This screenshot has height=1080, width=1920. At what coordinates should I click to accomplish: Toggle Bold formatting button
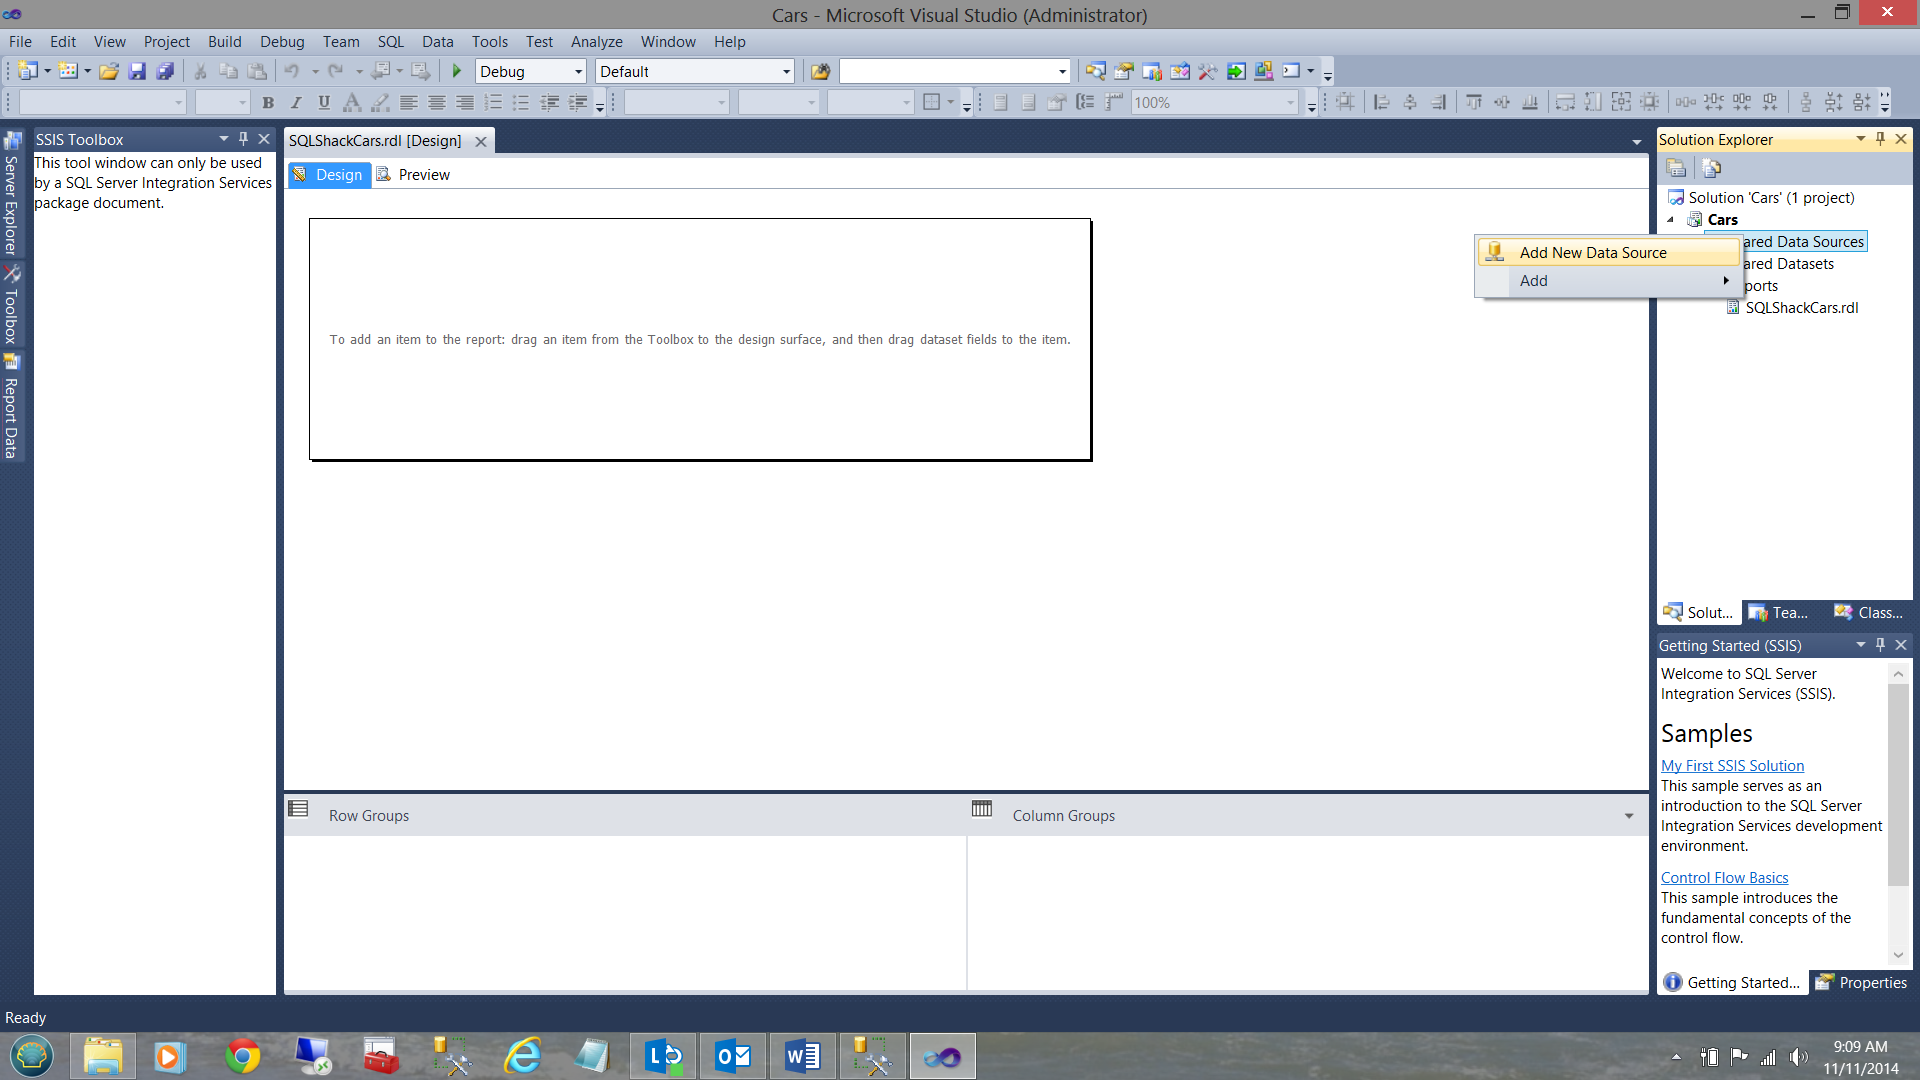coord(267,102)
